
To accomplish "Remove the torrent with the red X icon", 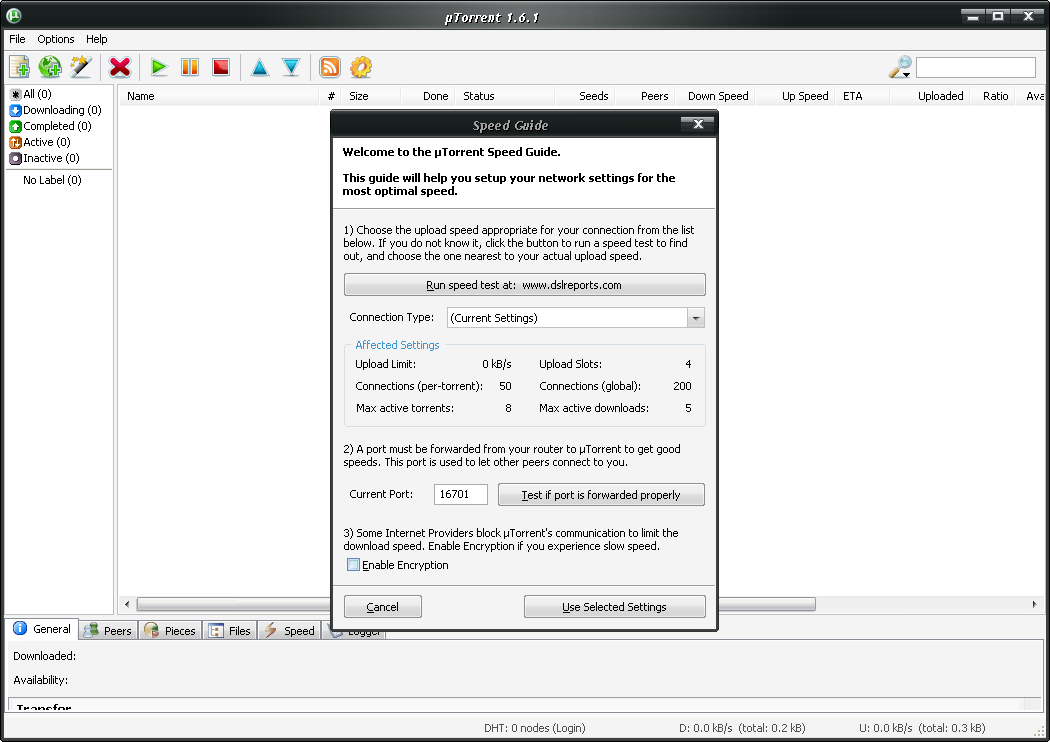I will 120,67.
